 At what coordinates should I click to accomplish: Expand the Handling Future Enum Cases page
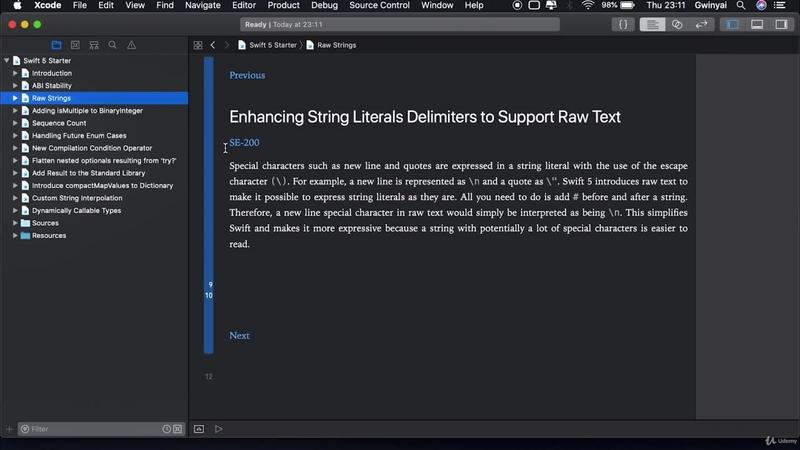coord(15,135)
